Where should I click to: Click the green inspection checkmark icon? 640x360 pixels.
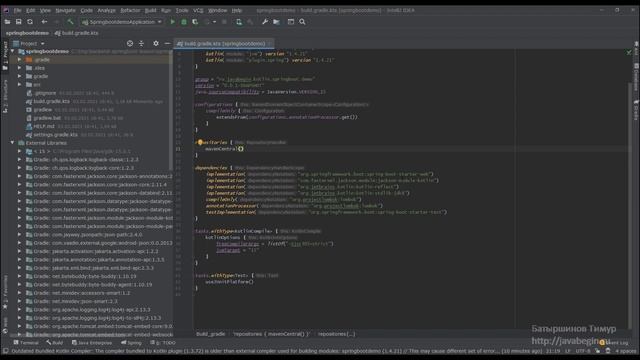(x=629, y=52)
